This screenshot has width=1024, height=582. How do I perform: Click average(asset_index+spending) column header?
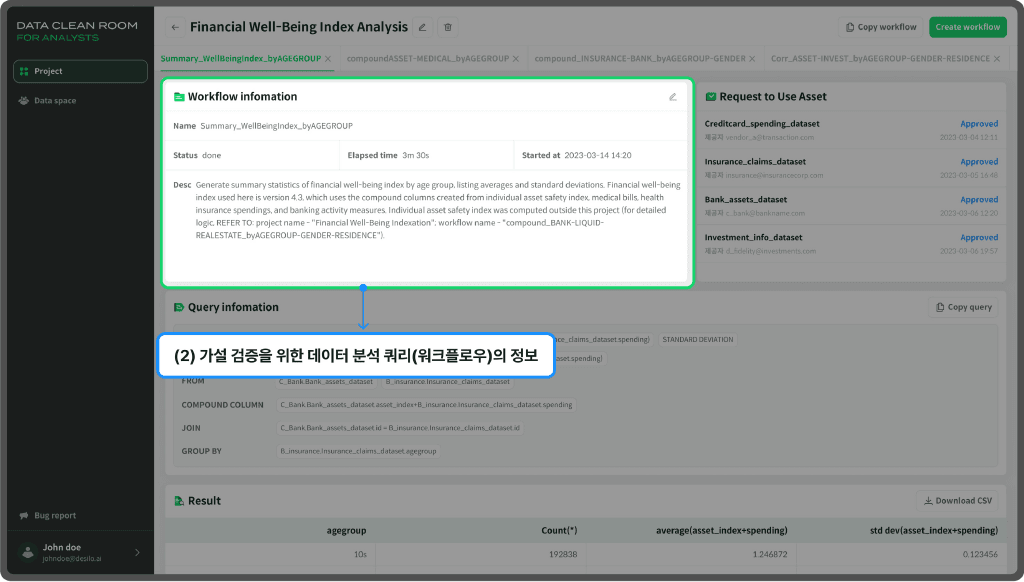(x=722, y=531)
